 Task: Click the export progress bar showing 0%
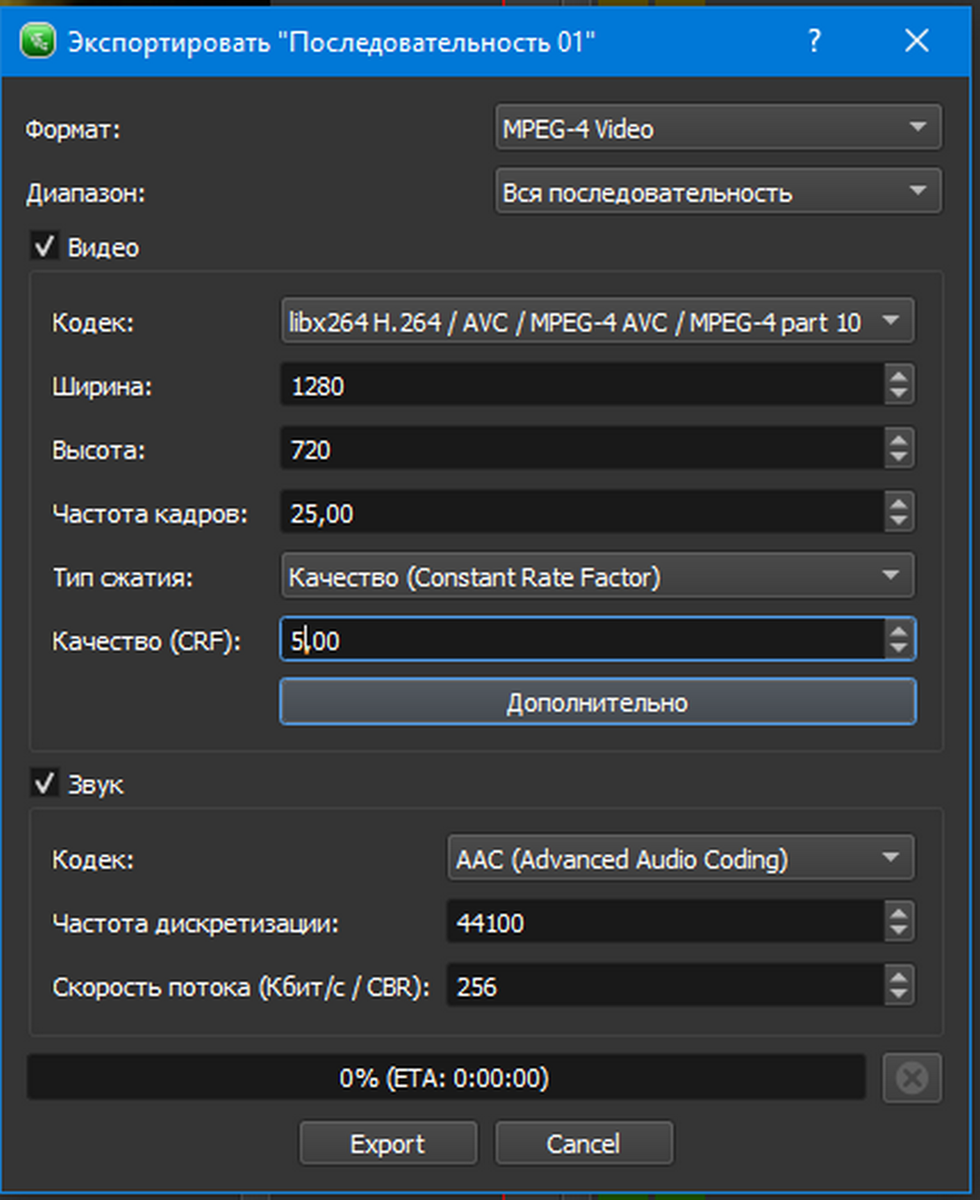tap(445, 1078)
